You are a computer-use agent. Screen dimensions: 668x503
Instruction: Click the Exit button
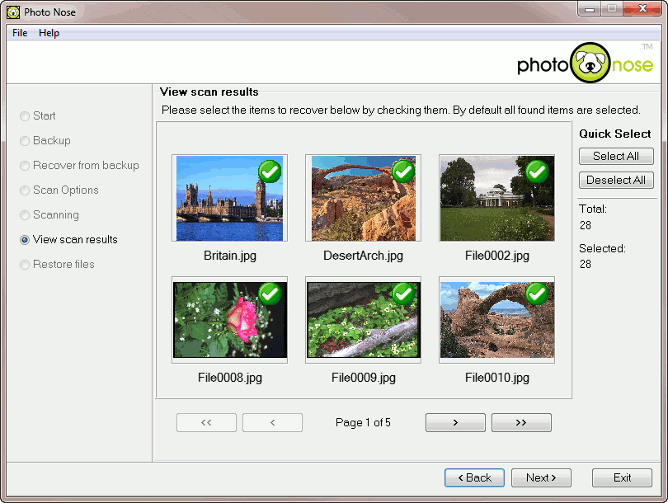click(x=622, y=478)
